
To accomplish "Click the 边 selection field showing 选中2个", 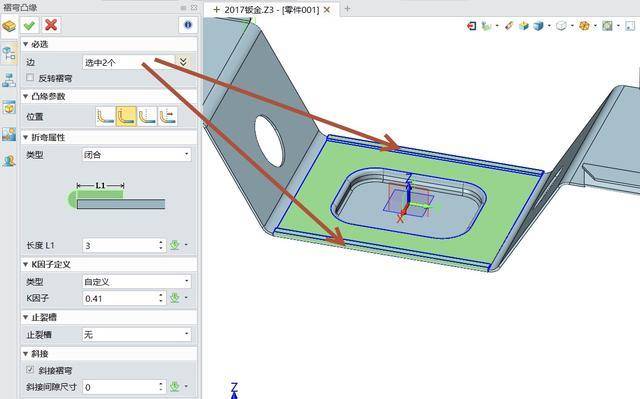I will click(x=129, y=62).
